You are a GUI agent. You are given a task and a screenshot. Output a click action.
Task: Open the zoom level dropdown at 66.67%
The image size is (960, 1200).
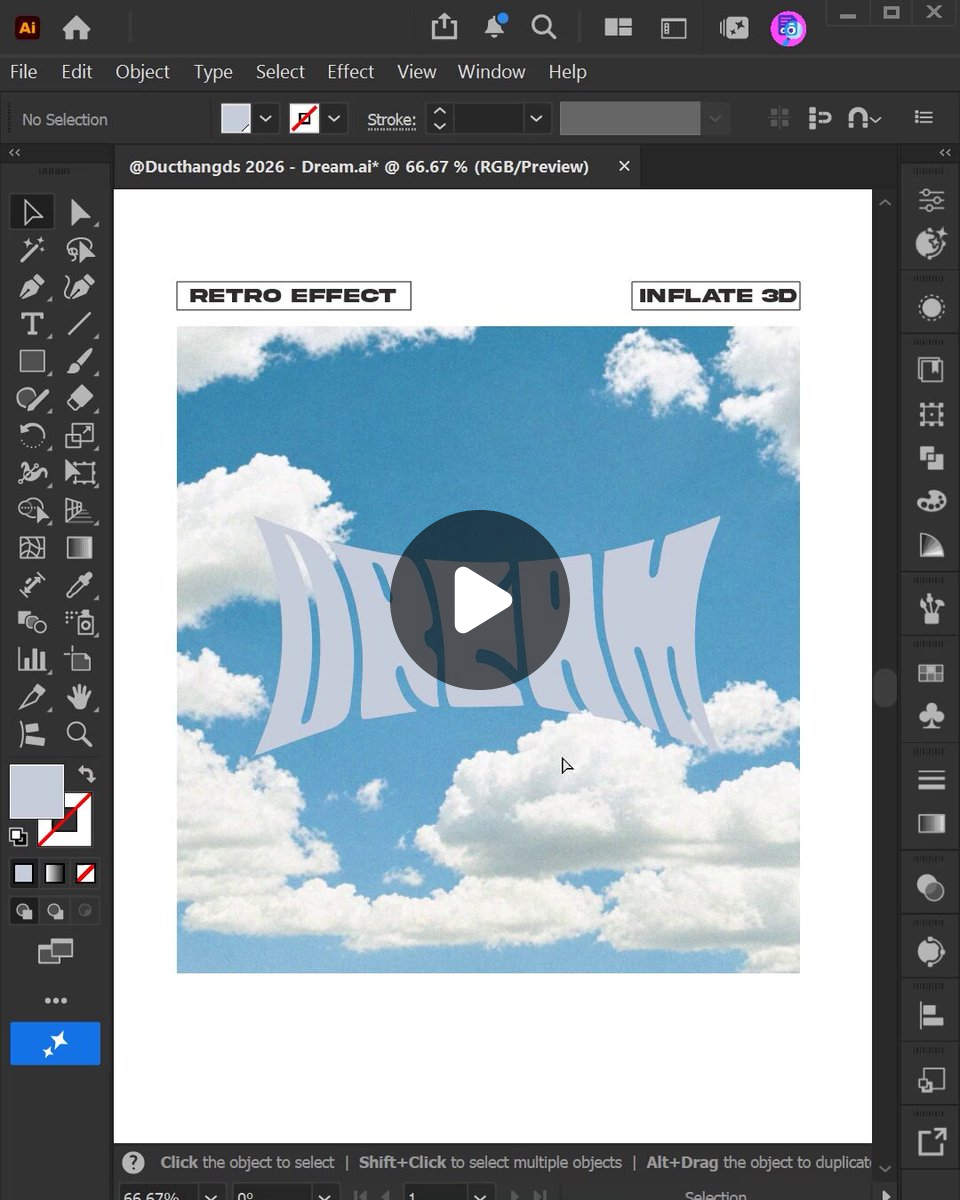coord(212,1194)
